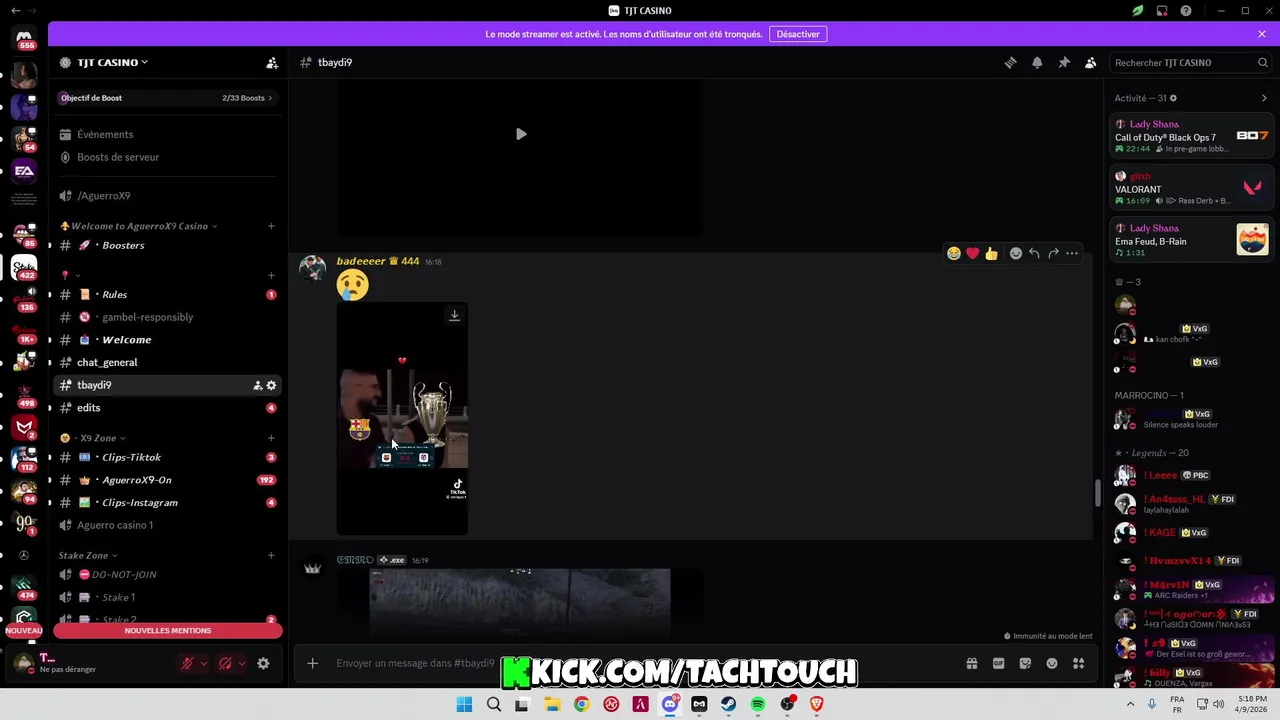Open the apps launcher icon

(x=1078, y=663)
